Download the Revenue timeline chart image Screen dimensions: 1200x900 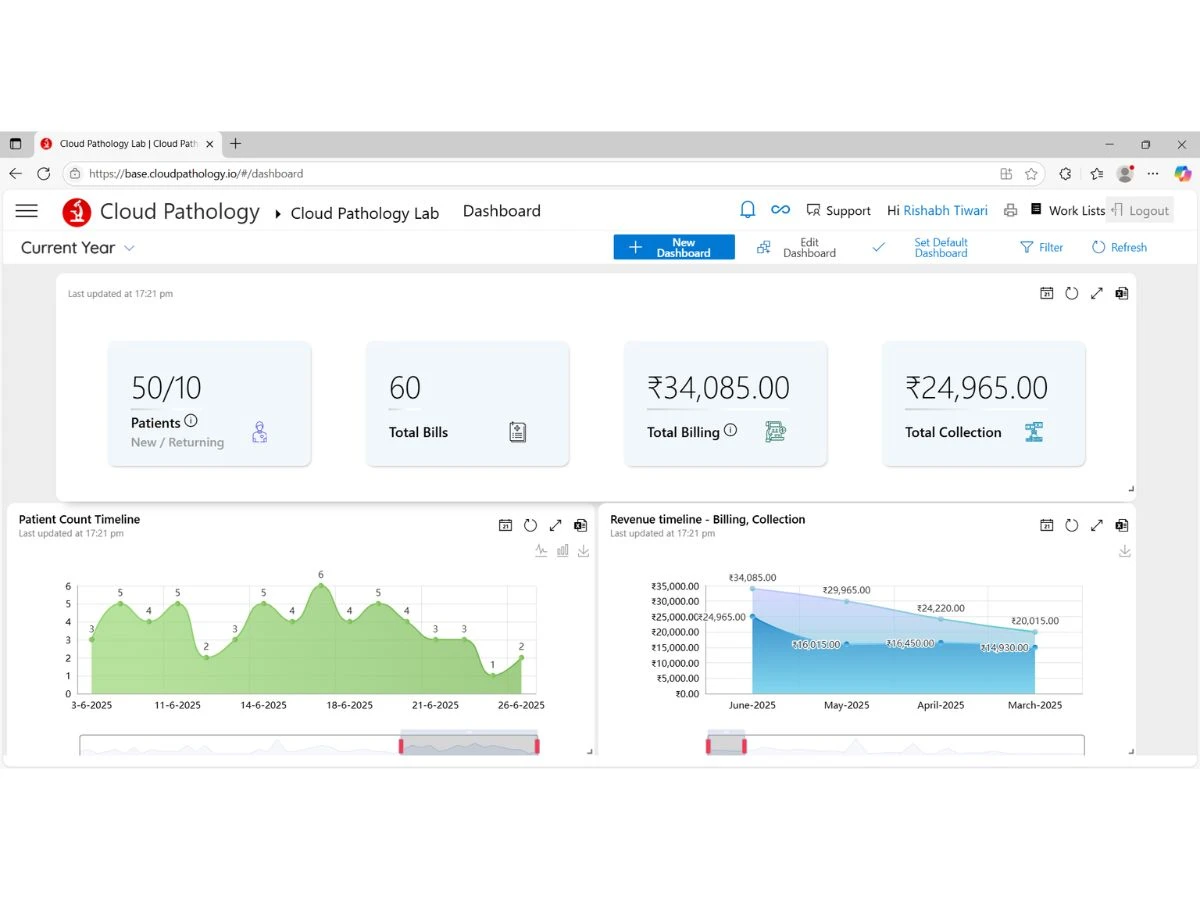tap(1124, 551)
